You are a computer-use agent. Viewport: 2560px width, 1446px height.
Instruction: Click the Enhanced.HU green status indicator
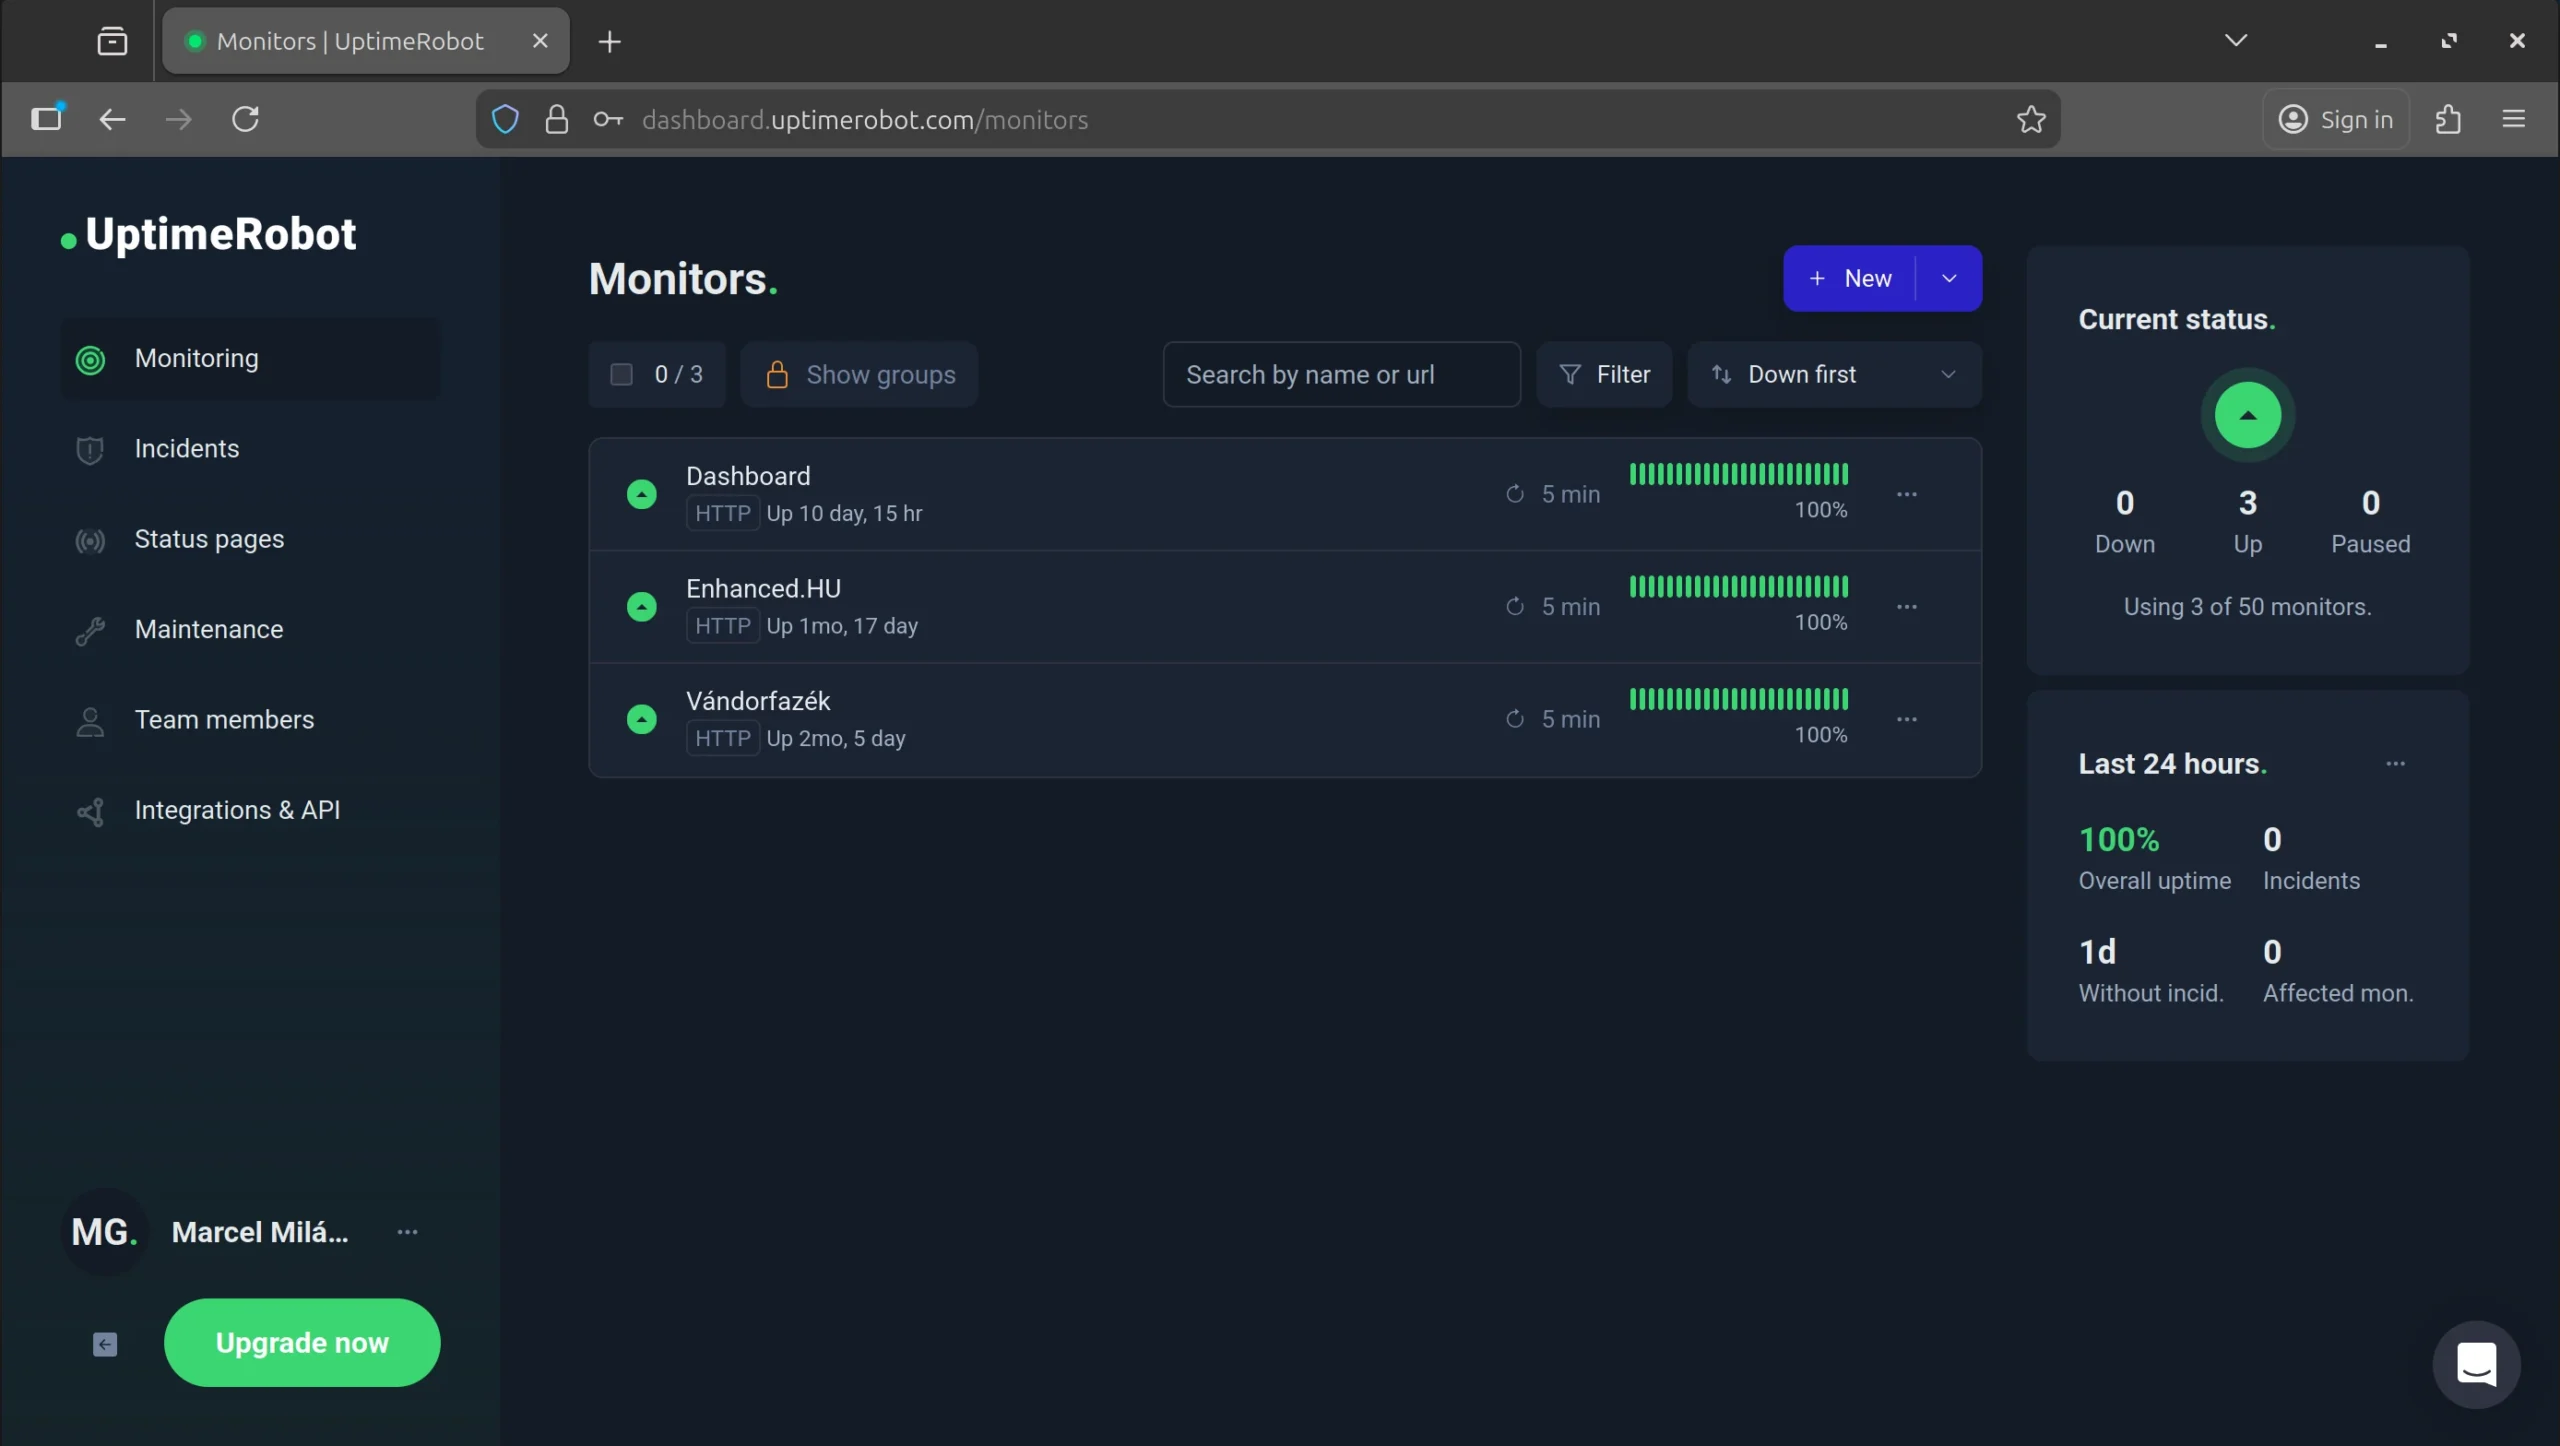[x=641, y=606]
